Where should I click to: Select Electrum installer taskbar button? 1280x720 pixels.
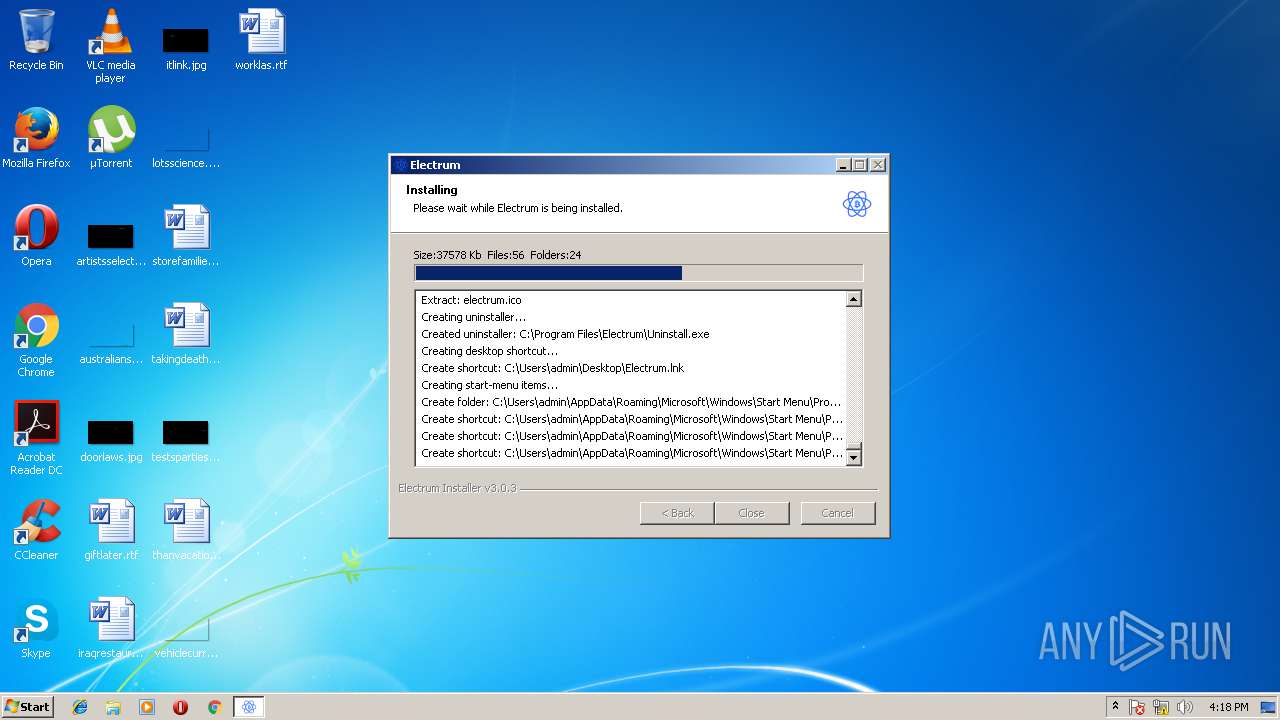coord(249,707)
